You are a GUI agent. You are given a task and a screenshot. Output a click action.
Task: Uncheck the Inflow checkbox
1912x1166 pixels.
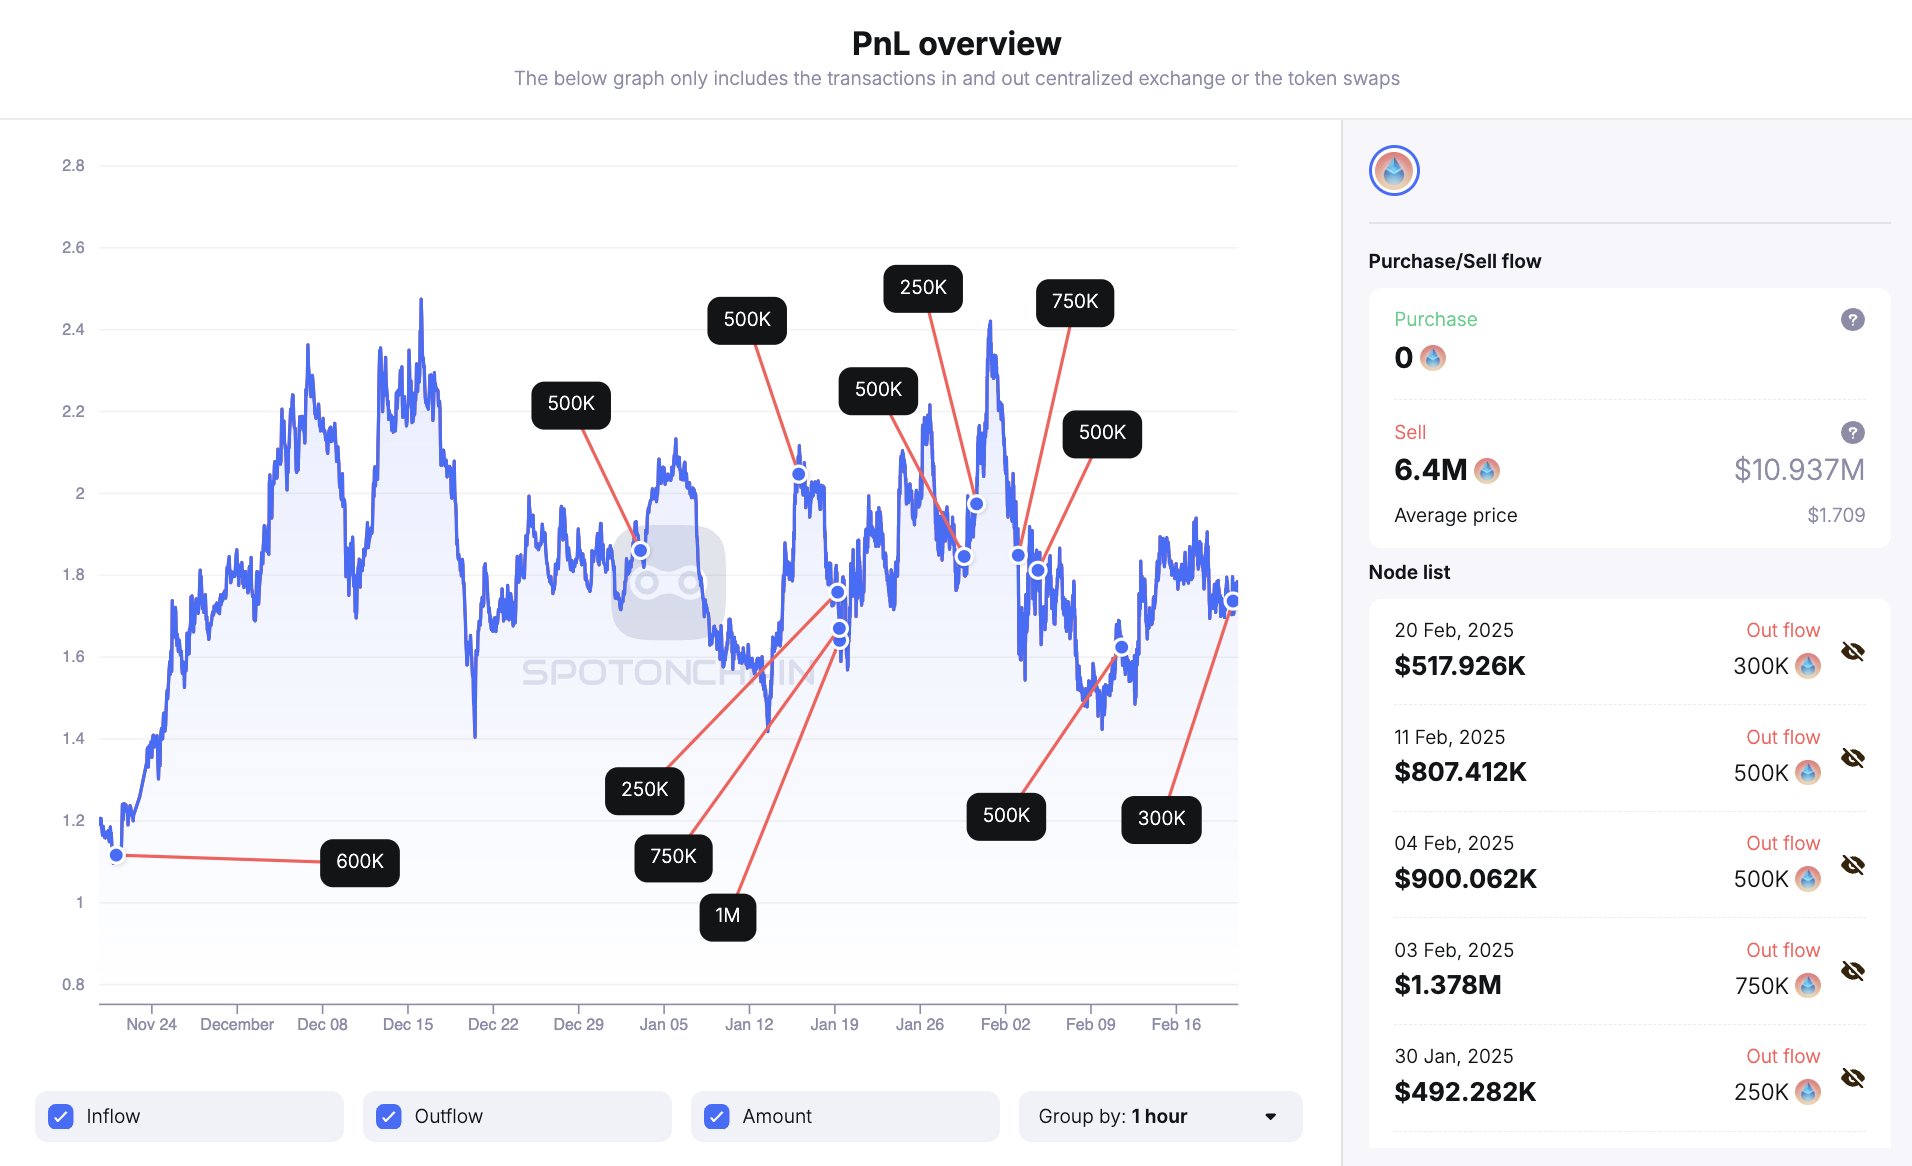click(x=61, y=1117)
